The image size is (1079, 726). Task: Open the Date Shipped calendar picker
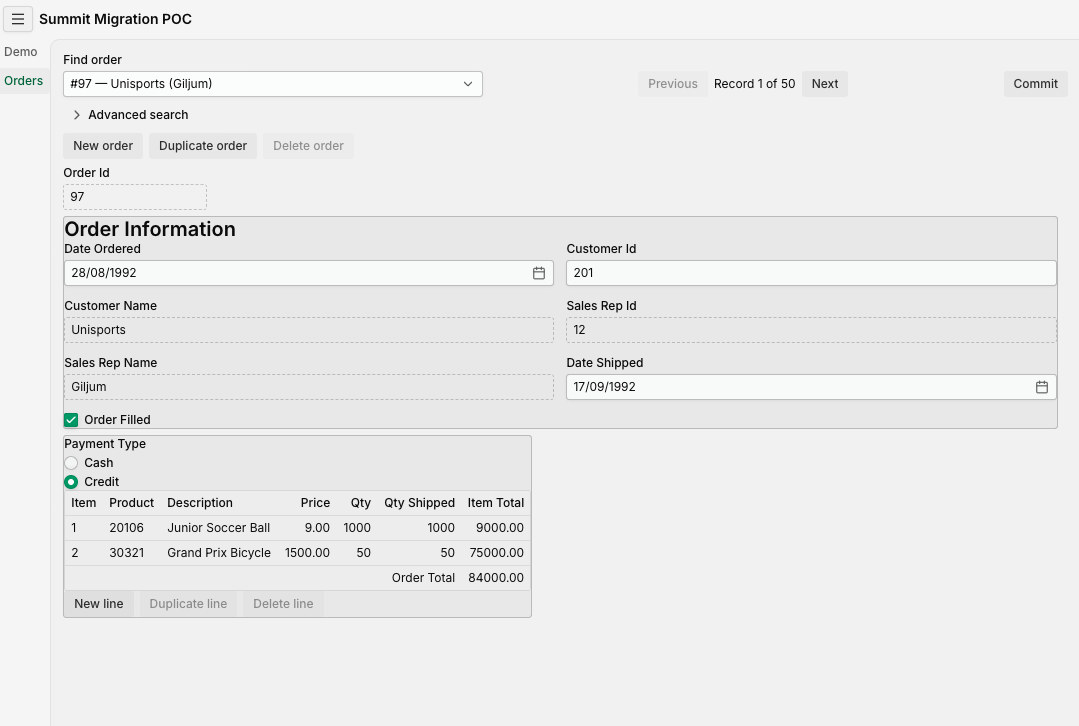pos(1042,387)
